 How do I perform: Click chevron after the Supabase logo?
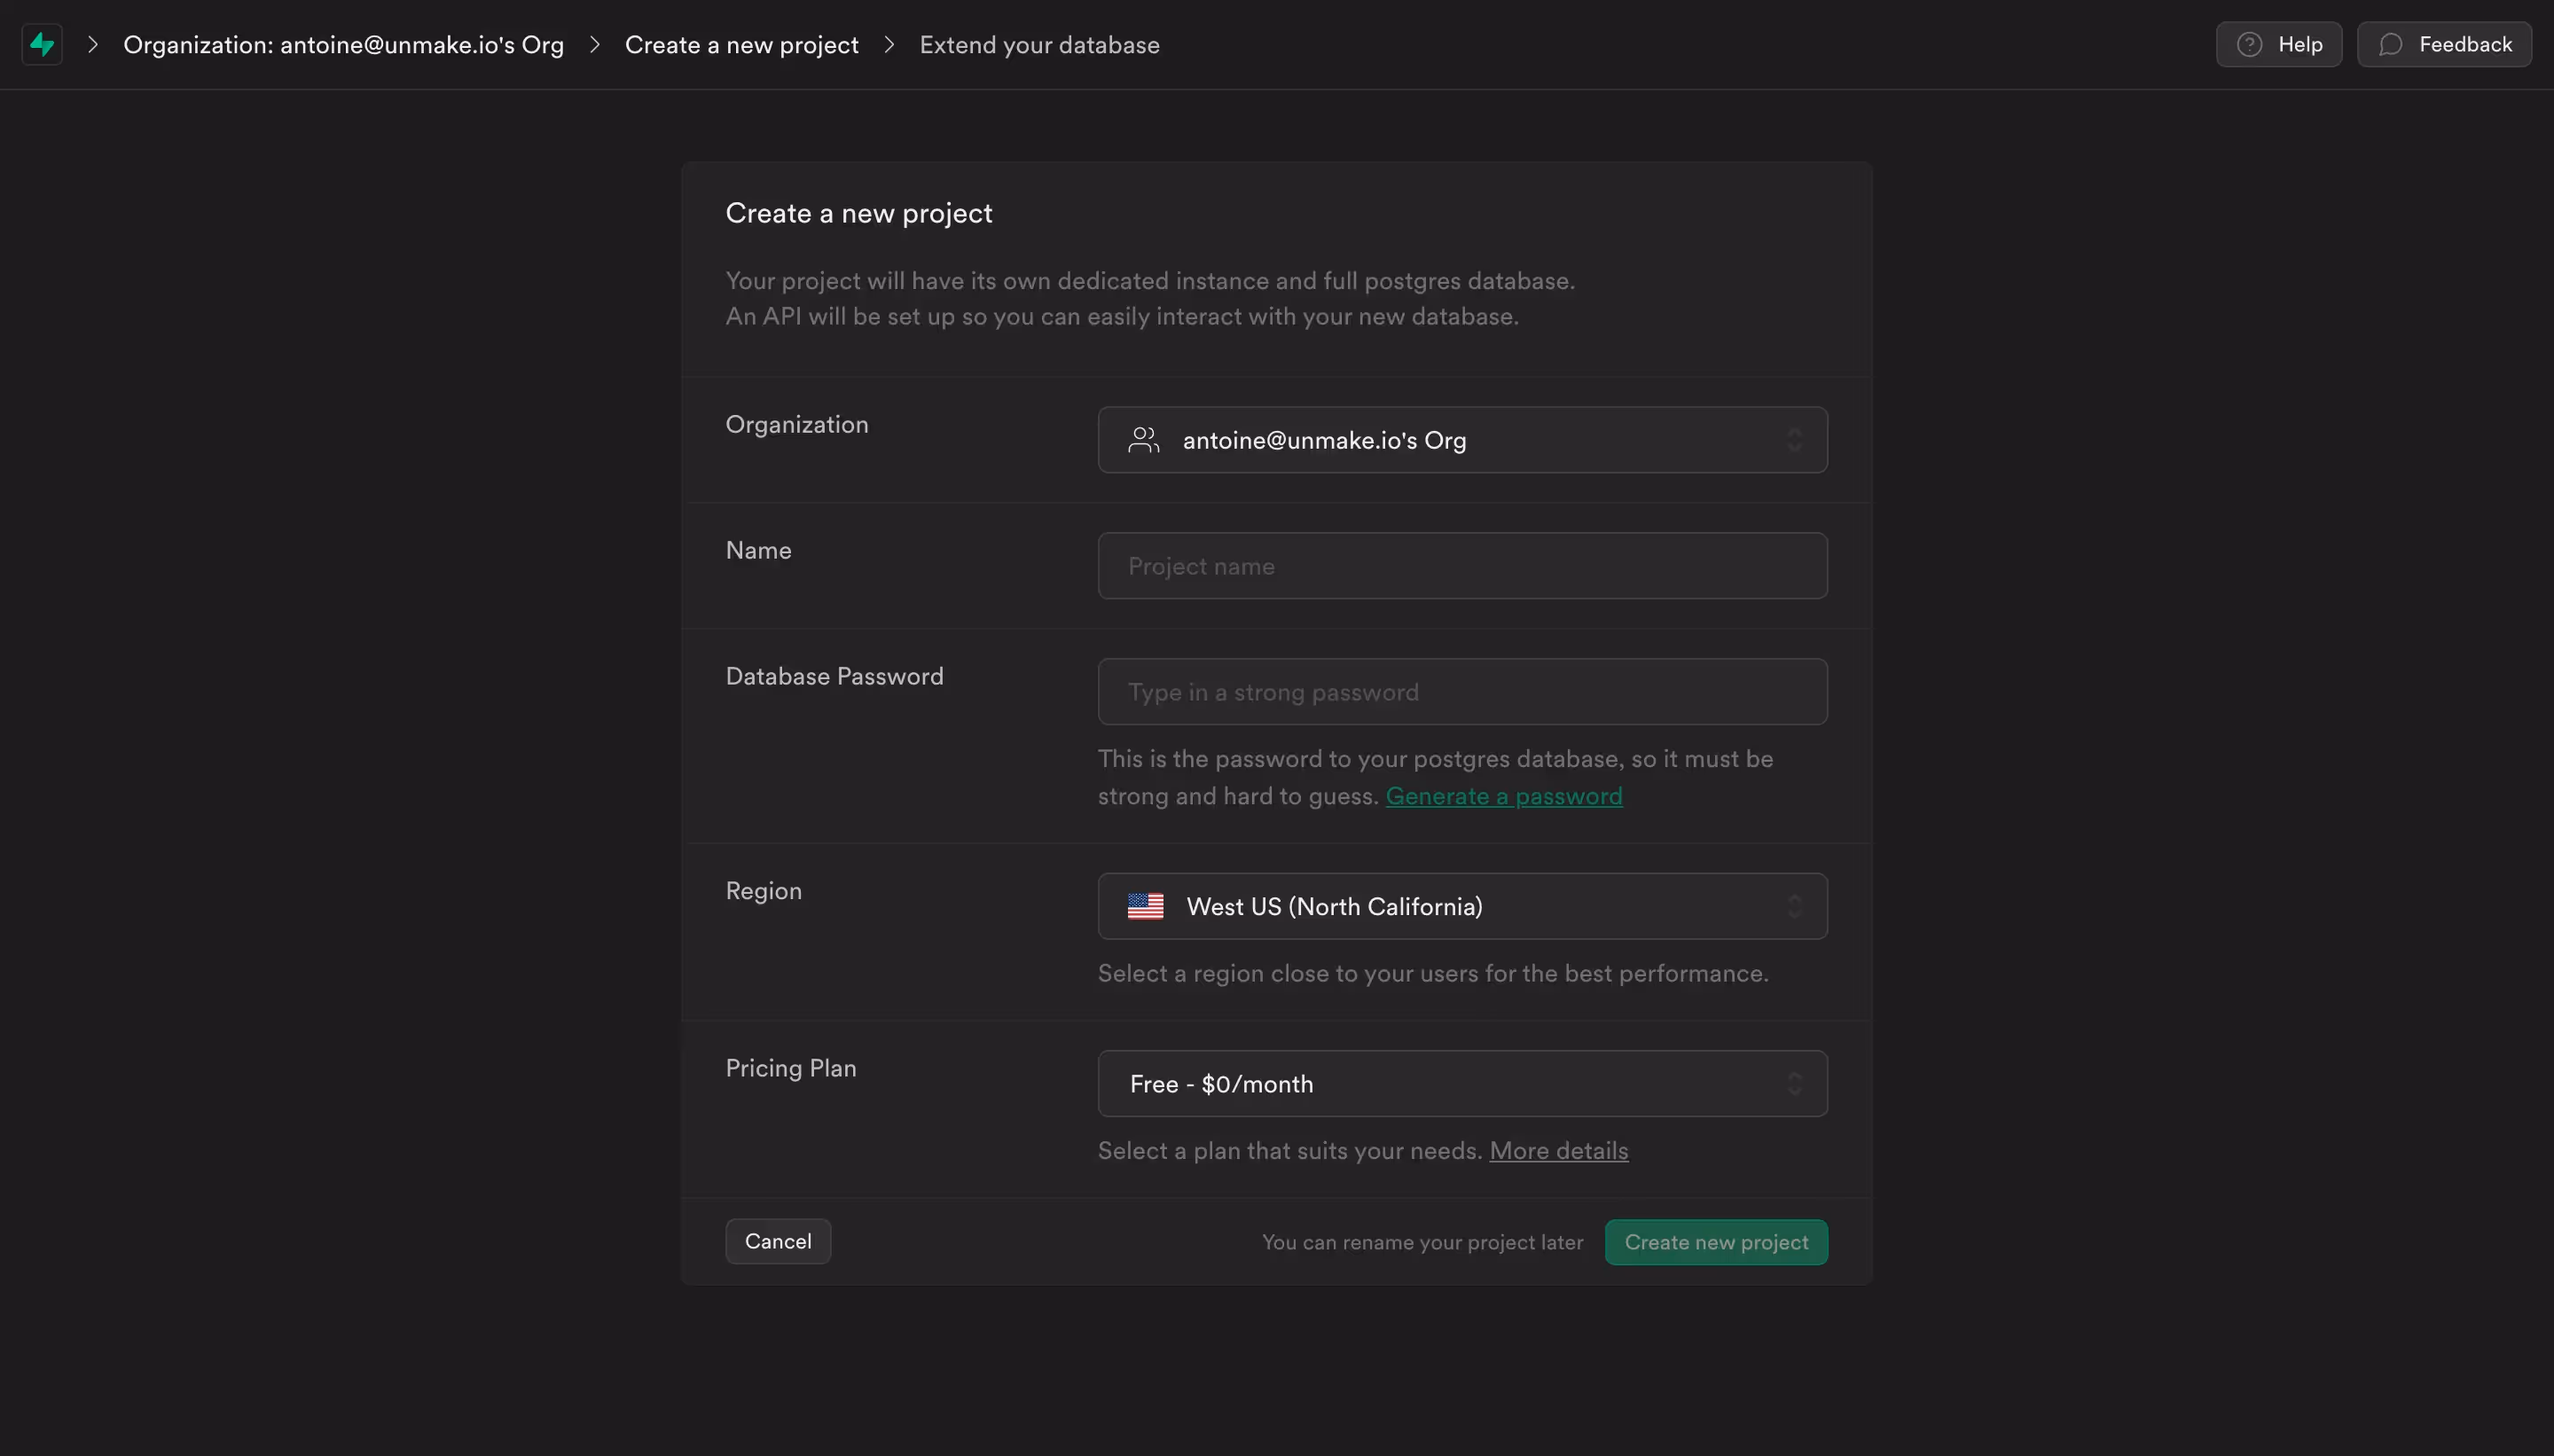[x=93, y=44]
